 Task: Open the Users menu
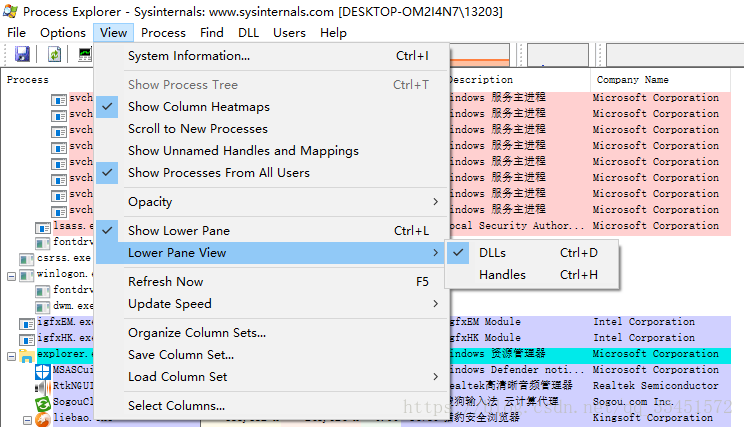click(x=289, y=33)
